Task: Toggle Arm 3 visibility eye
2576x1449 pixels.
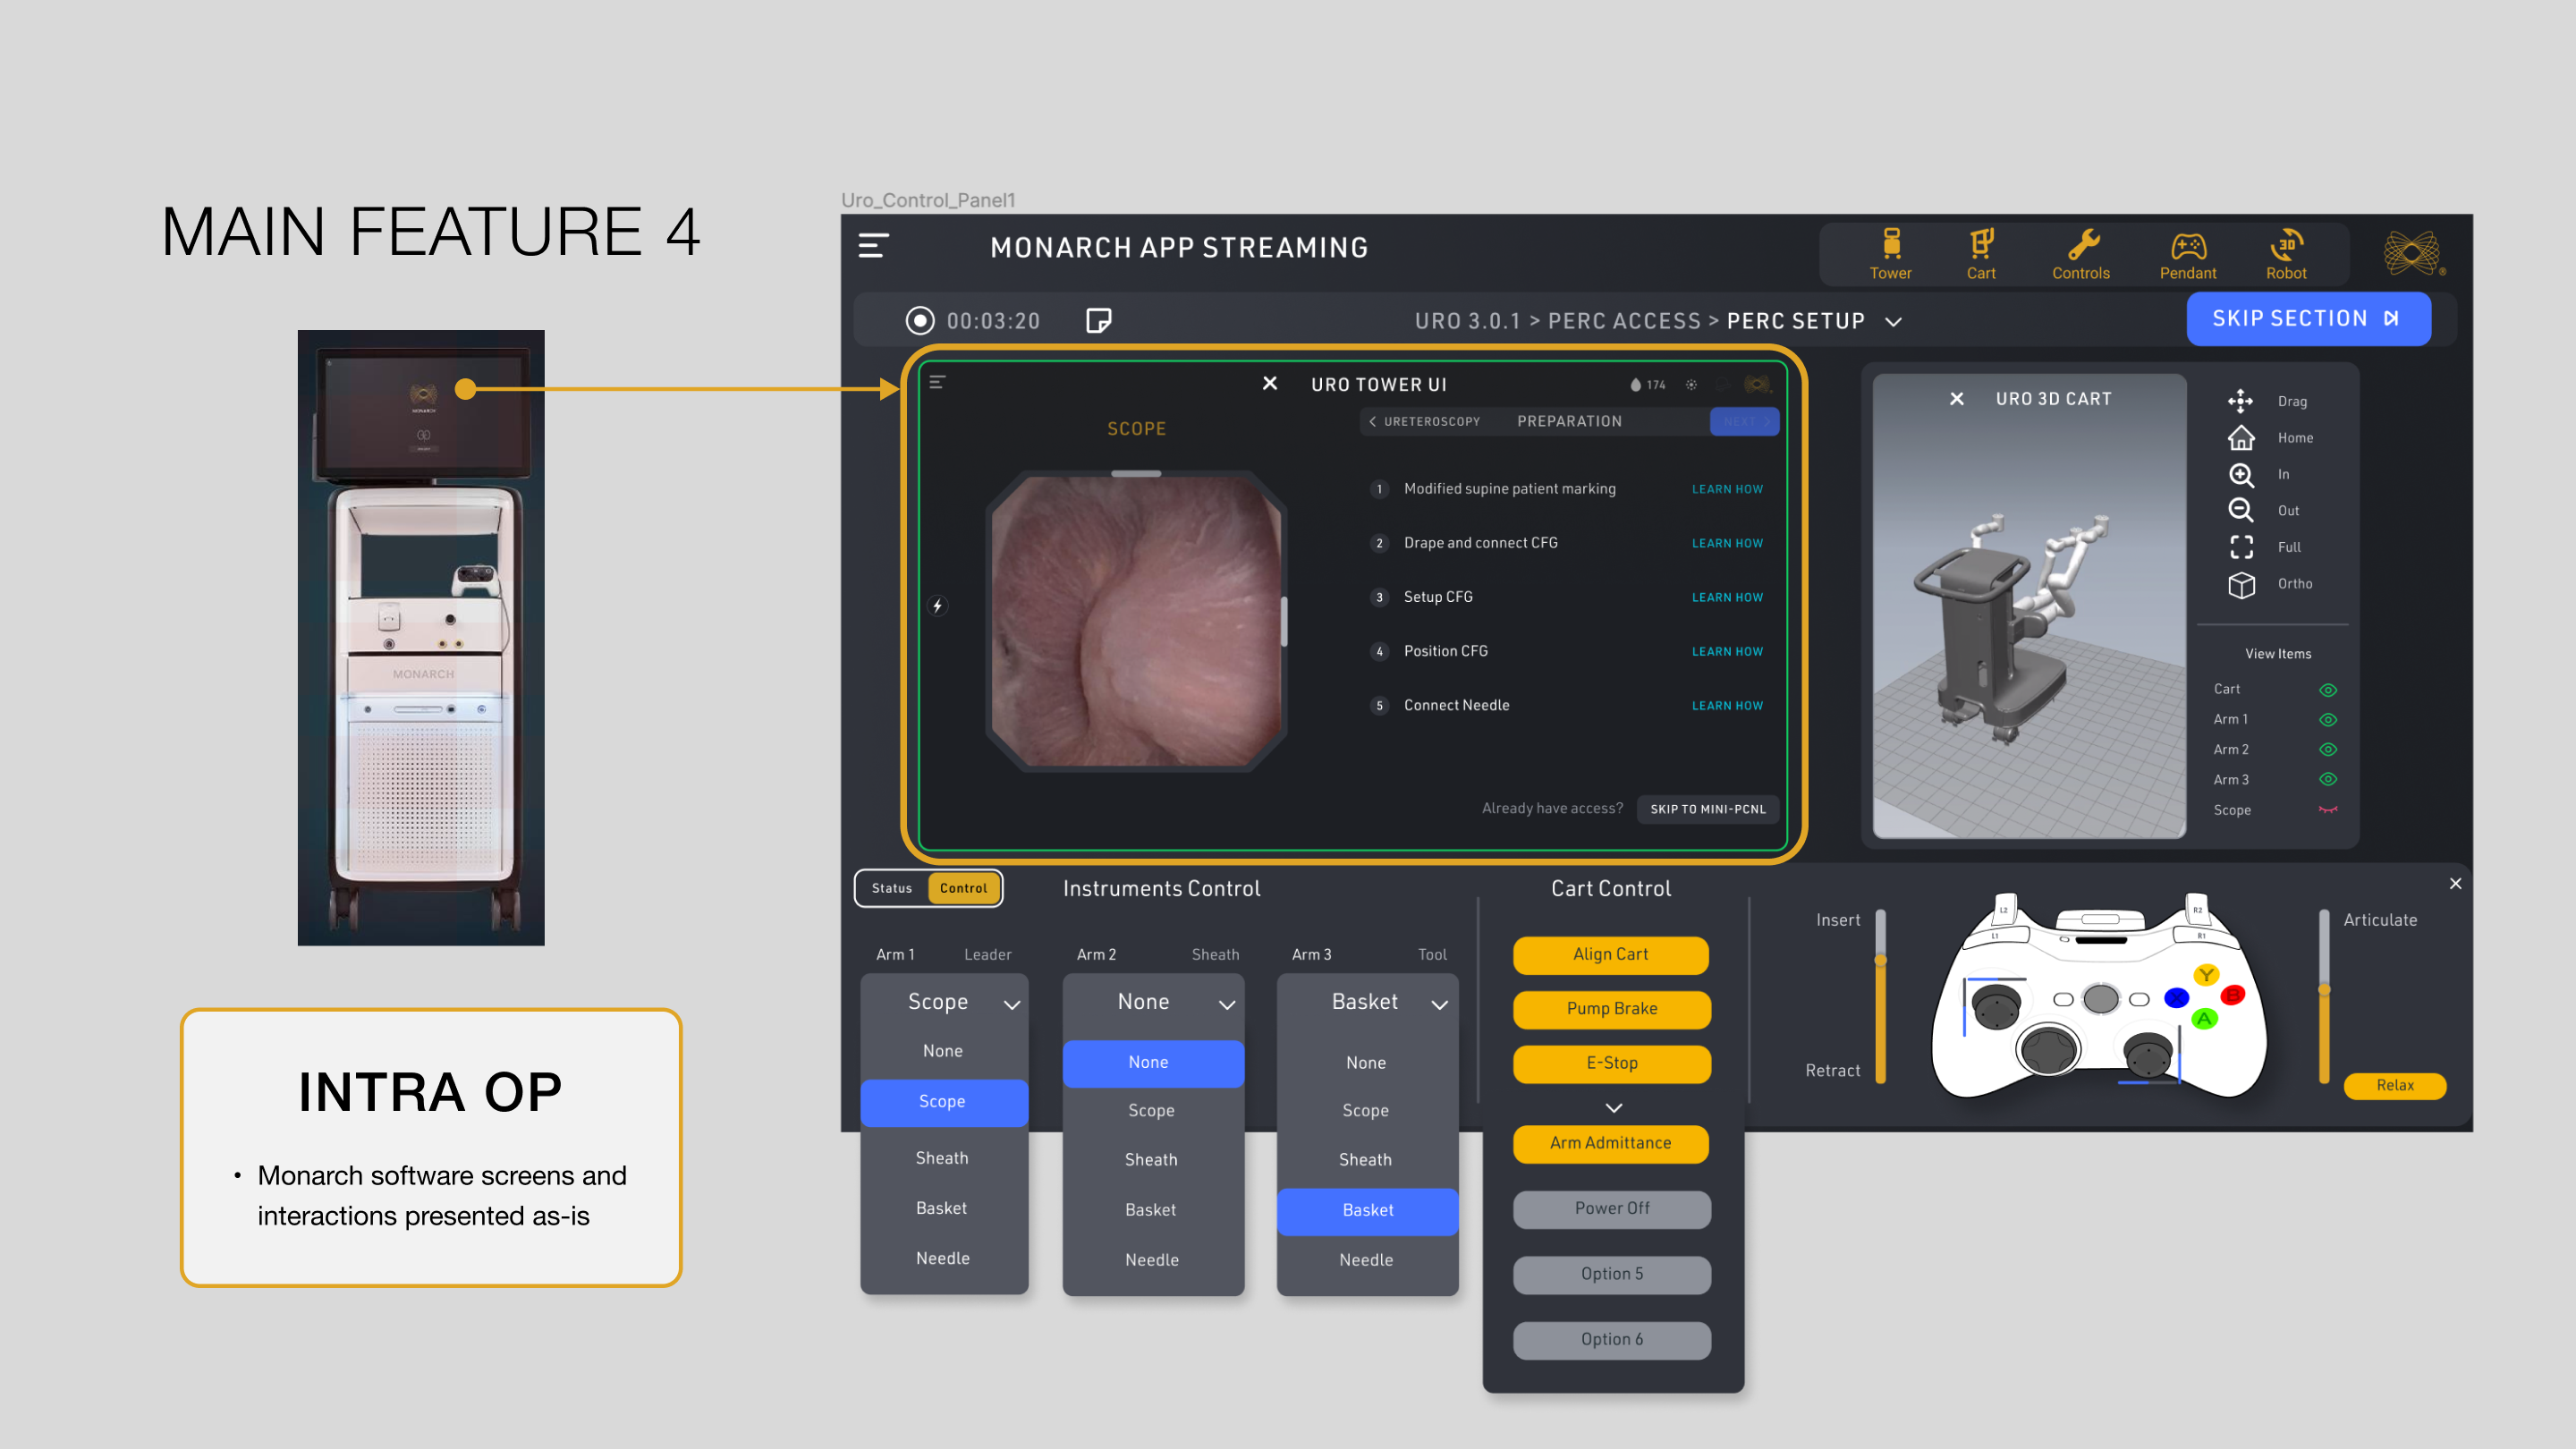Action: click(x=2327, y=779)
